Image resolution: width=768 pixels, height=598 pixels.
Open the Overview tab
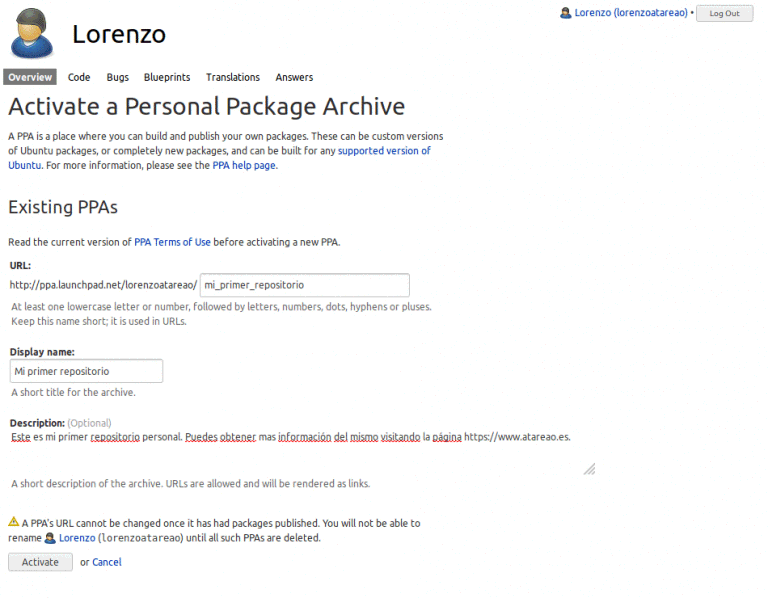pos(30,77)
